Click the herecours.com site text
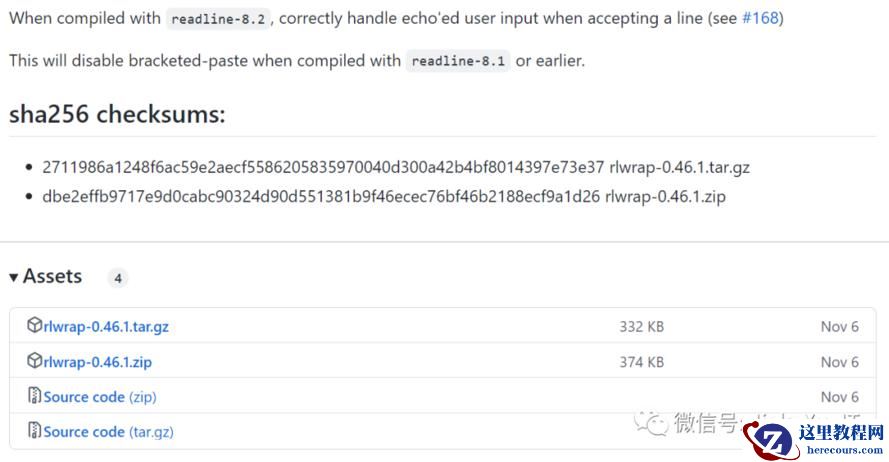 click(x=845, y=450)
